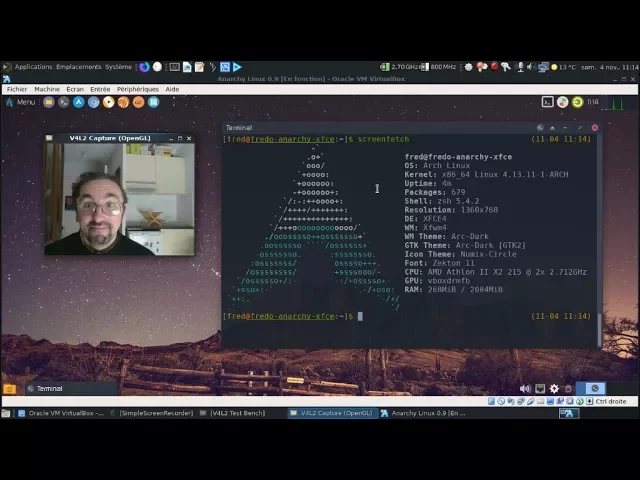This screenshot has width=640, height=480.
Task: Click the date and clock in host panel
Action: pos(610,67)
